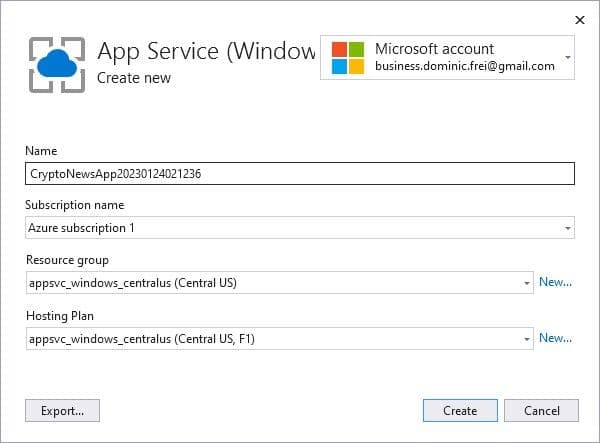
Task: Expand the Hosting Plan dropdown
Action: (526, 339)
